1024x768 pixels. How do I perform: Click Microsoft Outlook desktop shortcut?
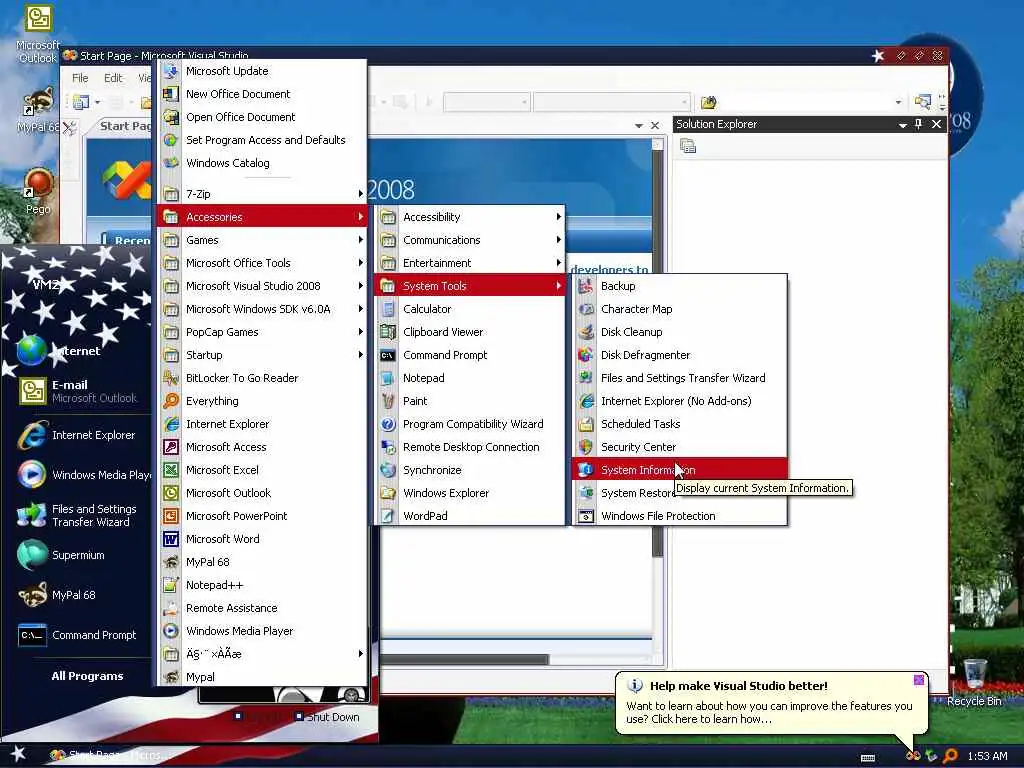37,34
